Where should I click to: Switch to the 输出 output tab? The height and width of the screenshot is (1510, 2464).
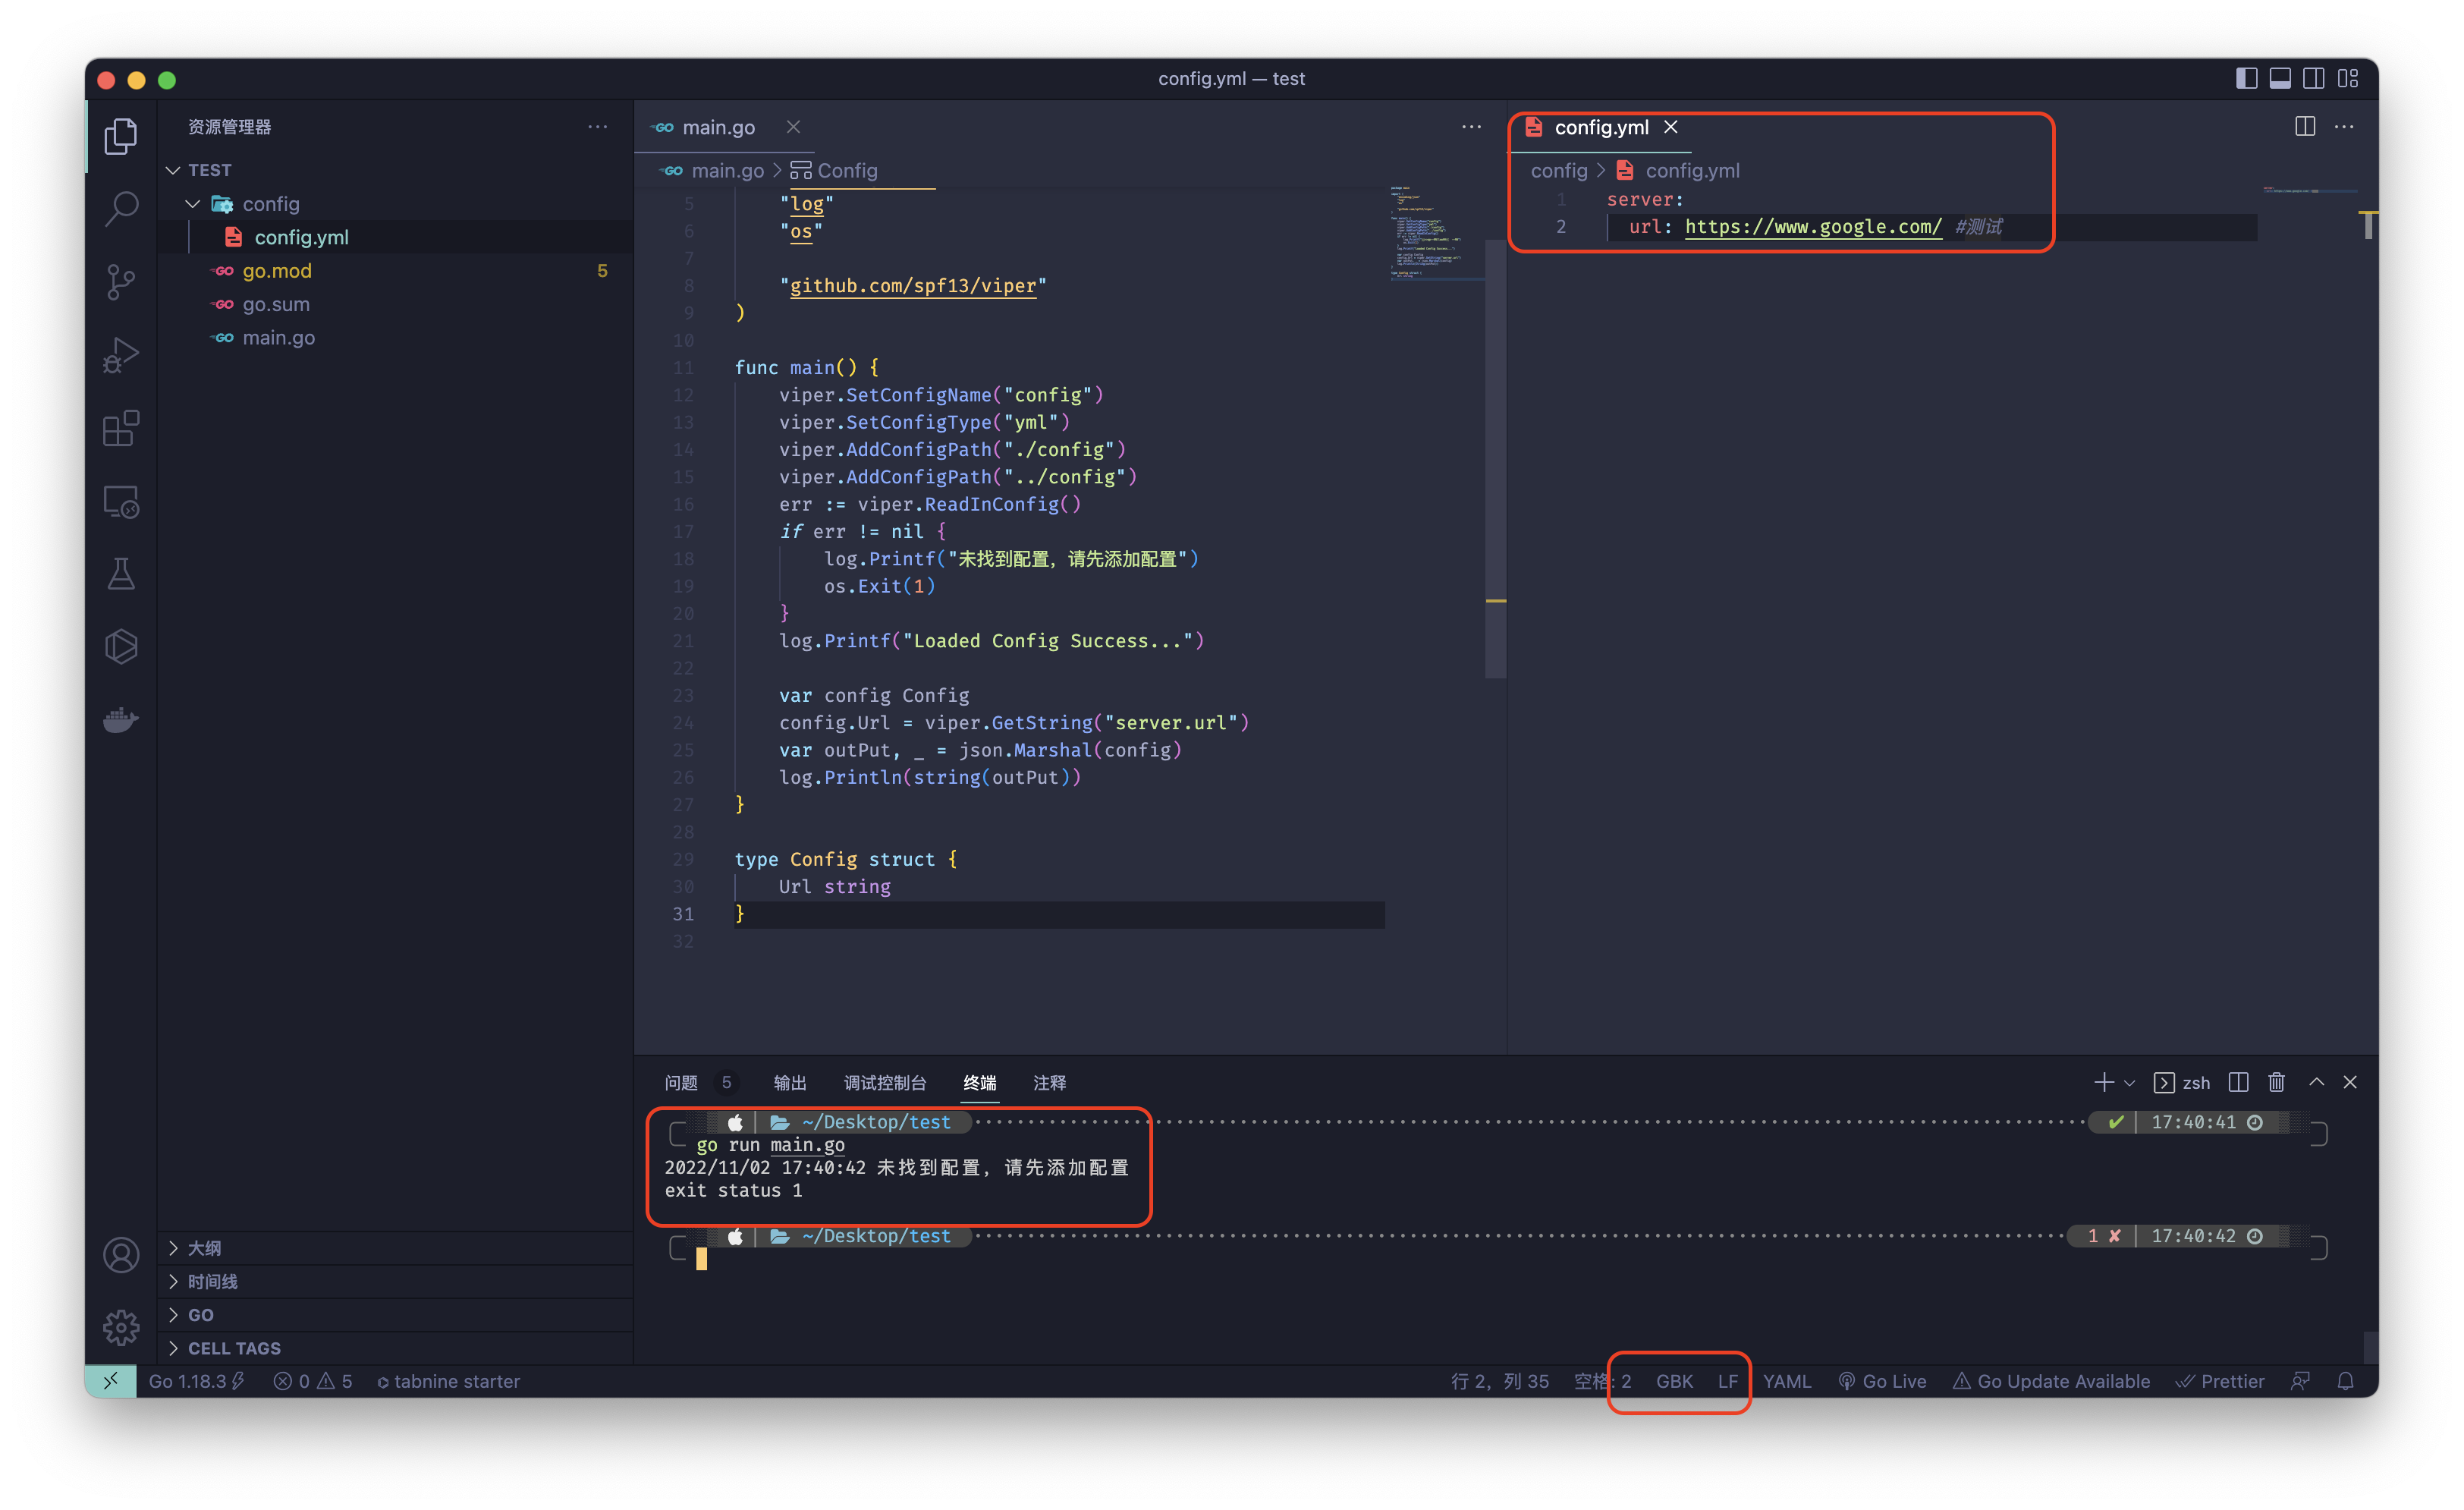[790, 1083]
